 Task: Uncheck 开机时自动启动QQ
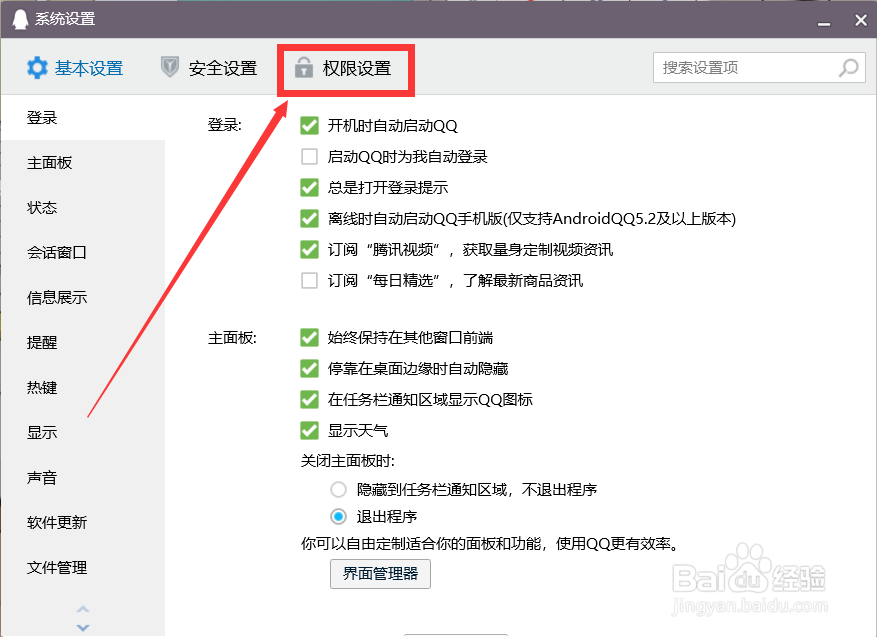pos(309,125)
